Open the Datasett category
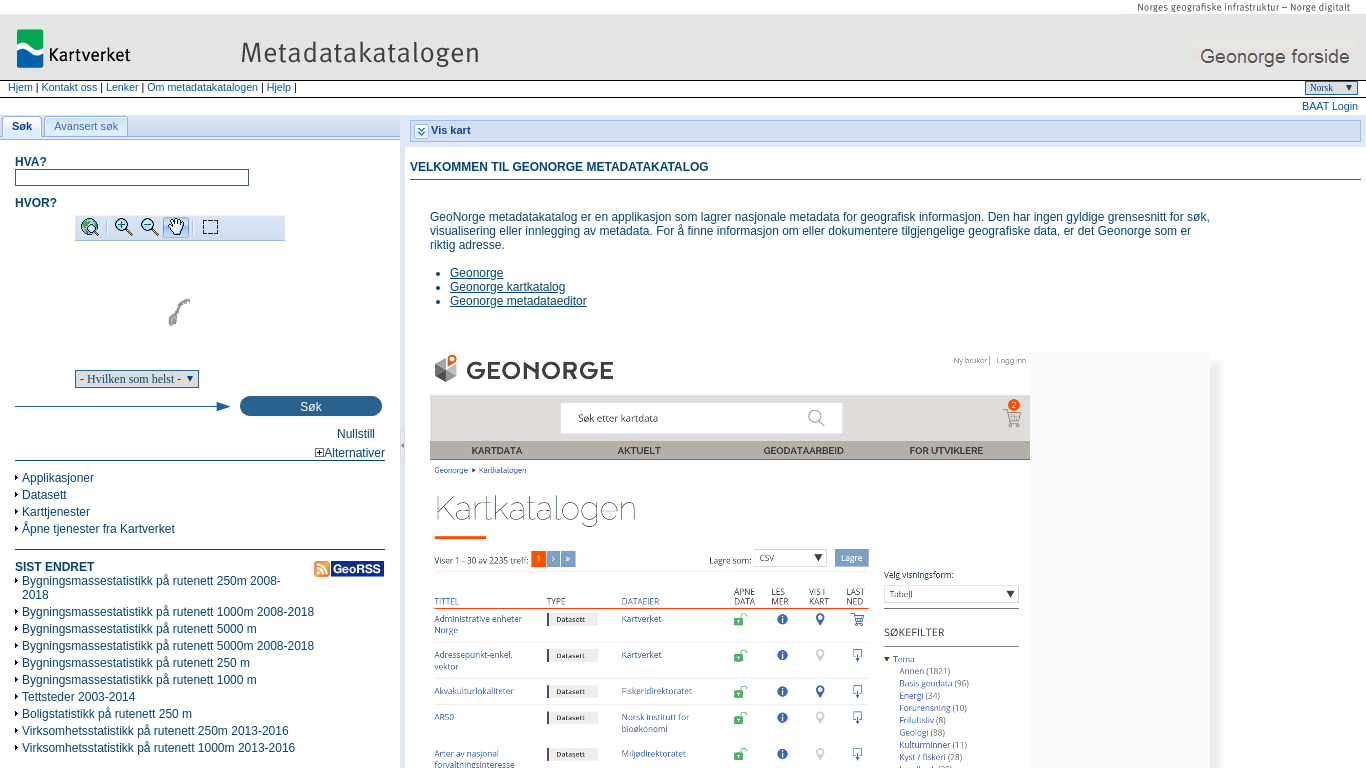This screenshot has width=1366, height=768. [x=44, y=495]
